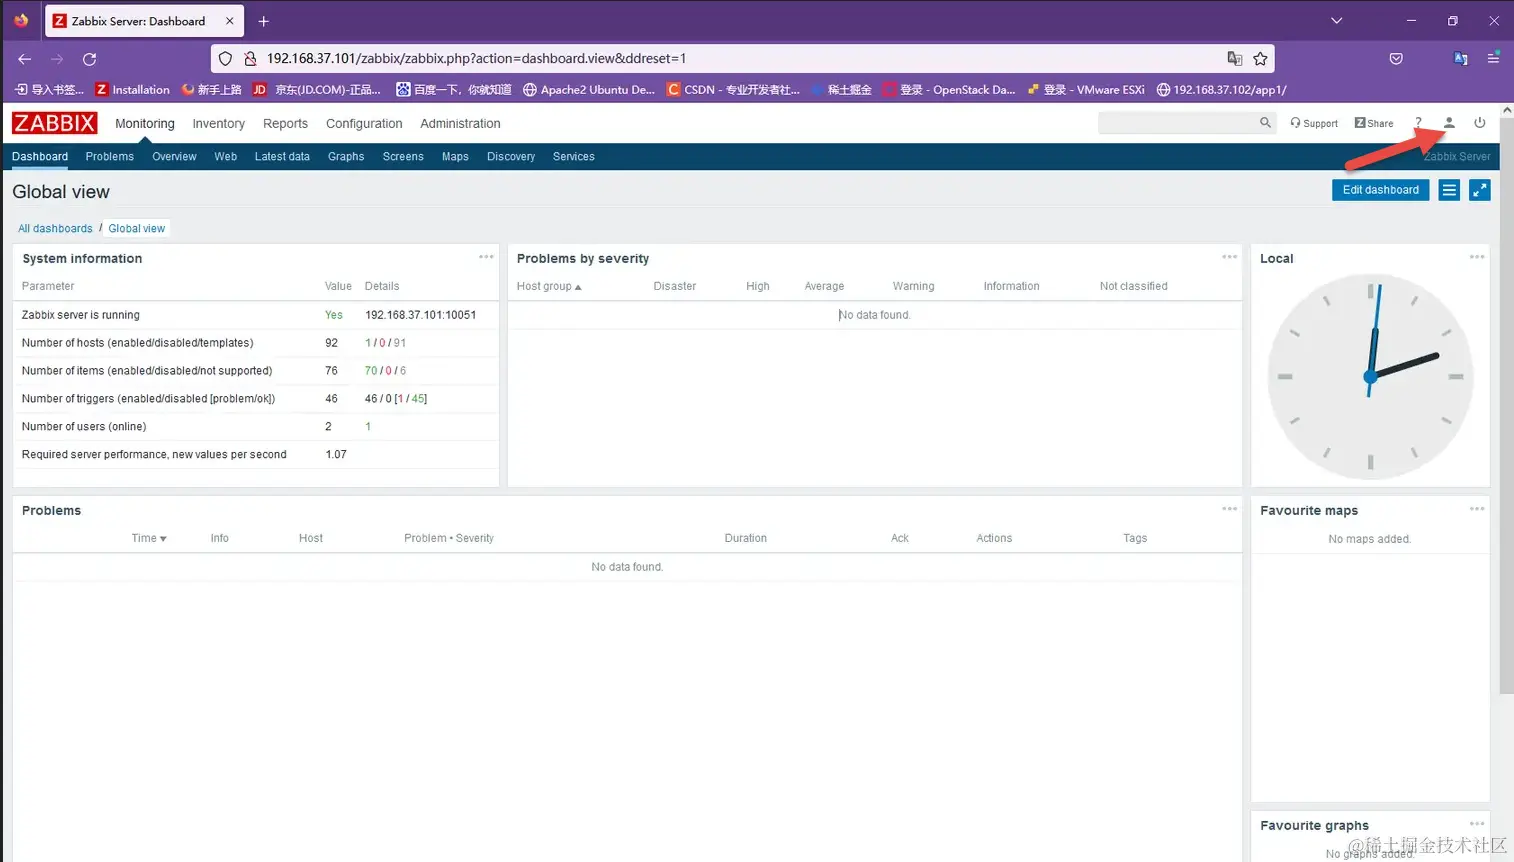1514x862 pixels.
Task: Close the Zabbix Server Dashboard tab
Action: [x=230, y=21]
